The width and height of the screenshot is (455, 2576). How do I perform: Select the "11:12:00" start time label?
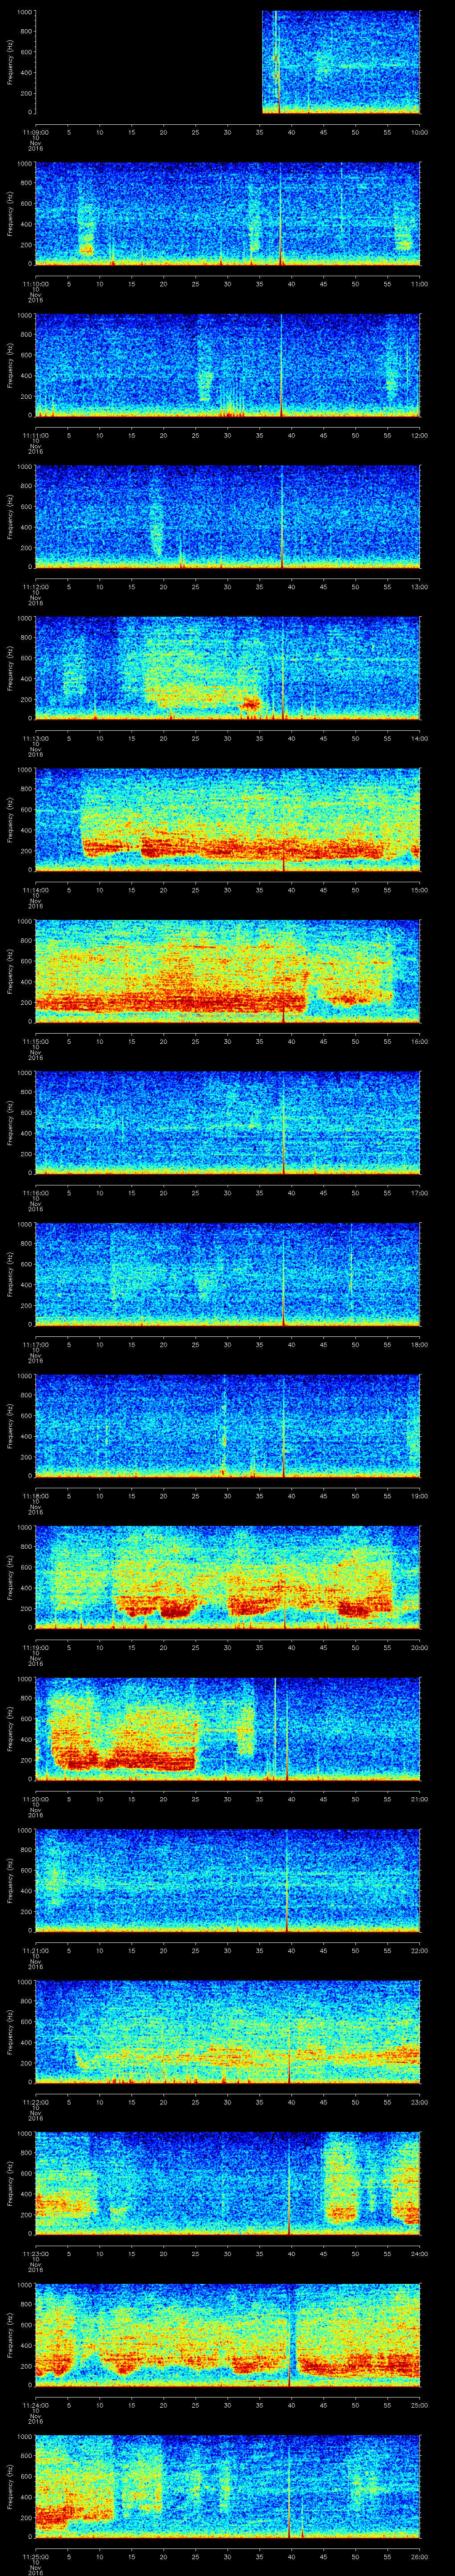36,587
